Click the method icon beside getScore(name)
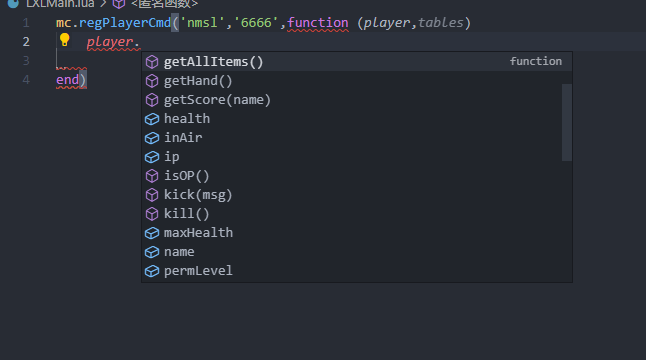This screenshot has width=646, height=360. point(152,100)
